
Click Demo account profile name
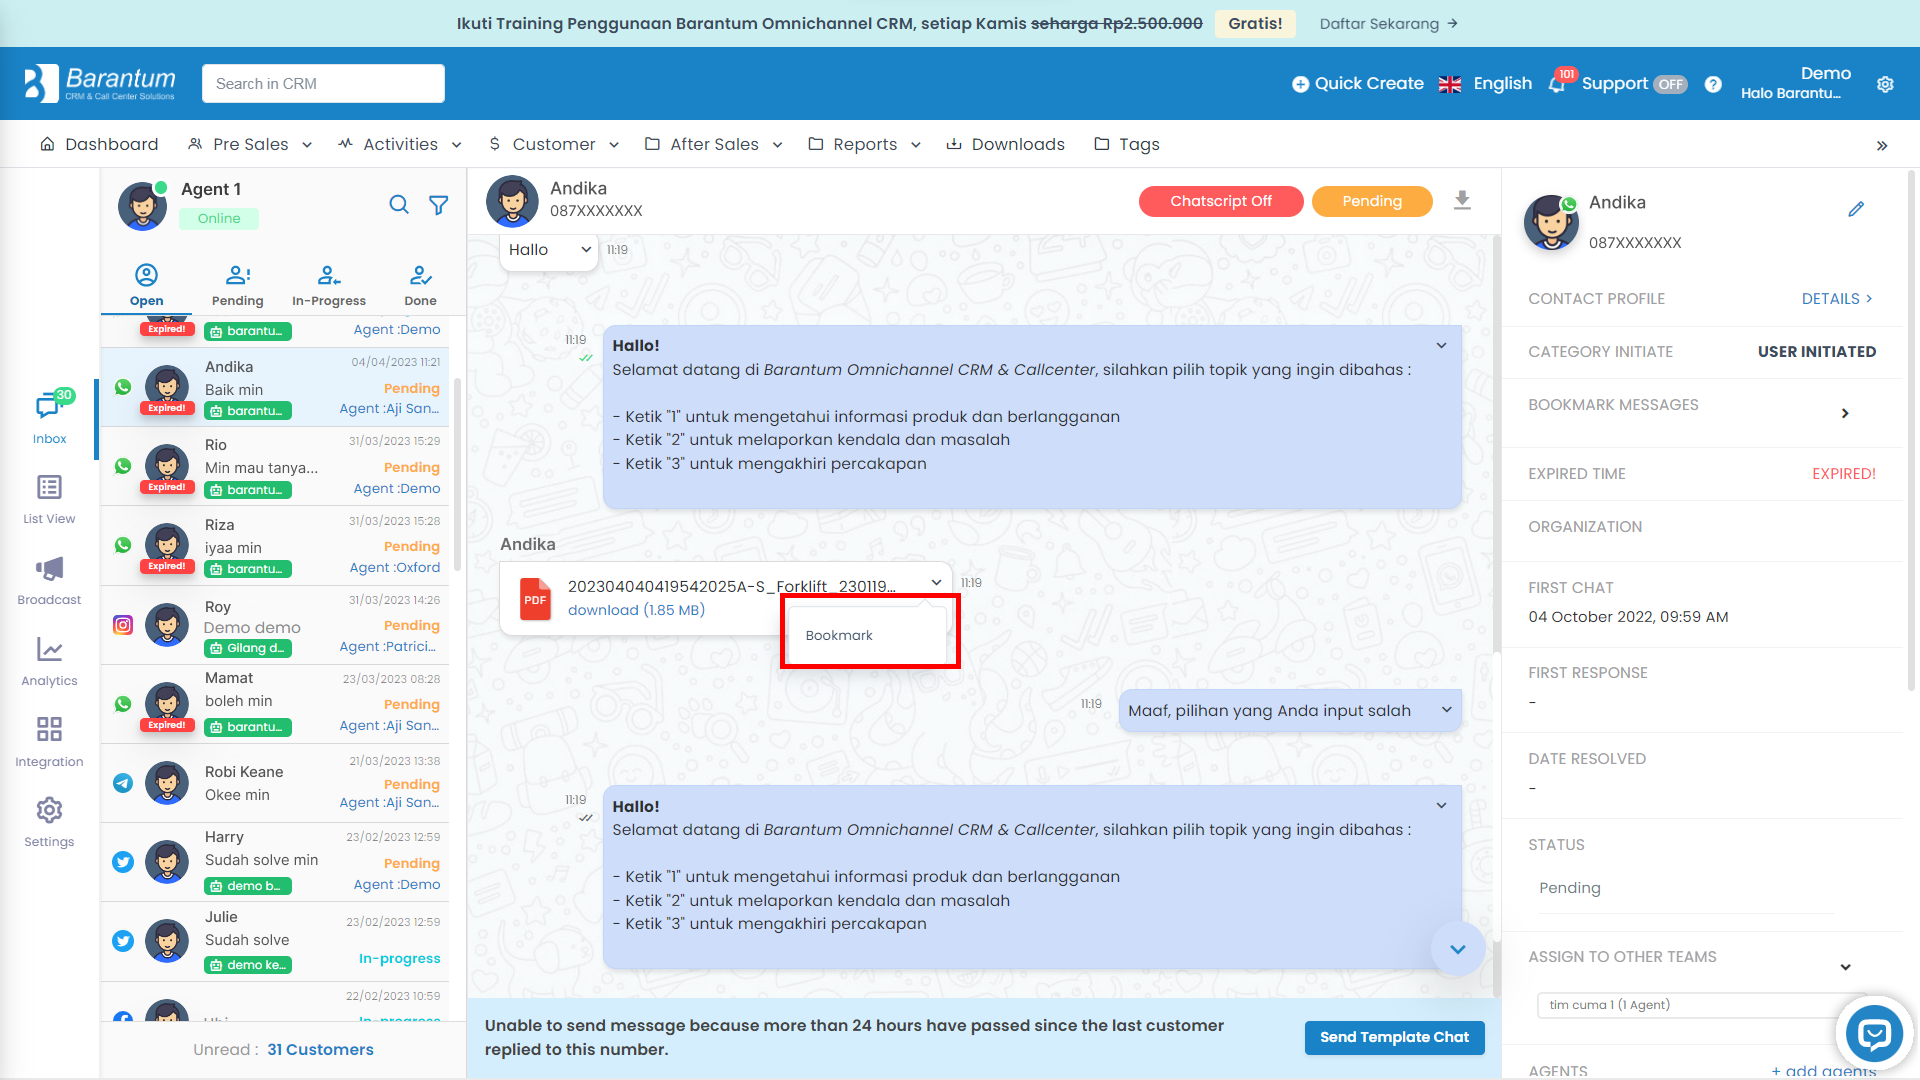(1825, 73)
